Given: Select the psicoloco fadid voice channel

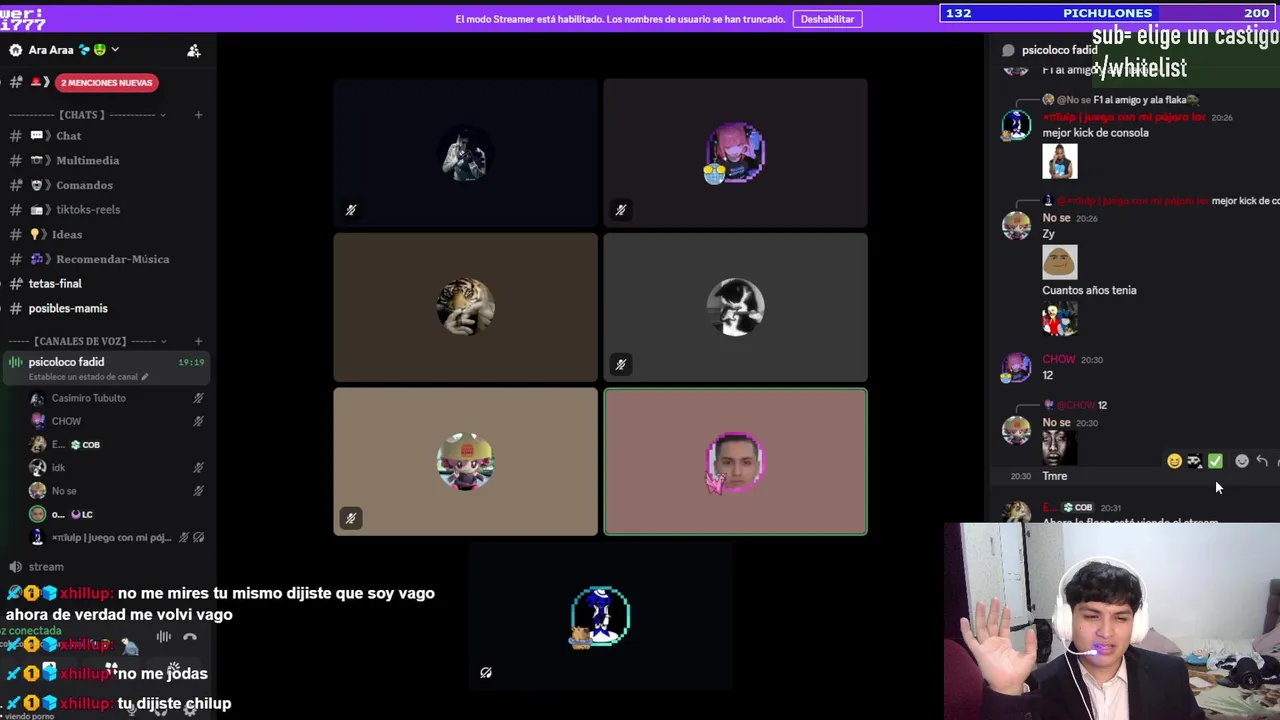Looking at the screenshot, I should (105, 369).
